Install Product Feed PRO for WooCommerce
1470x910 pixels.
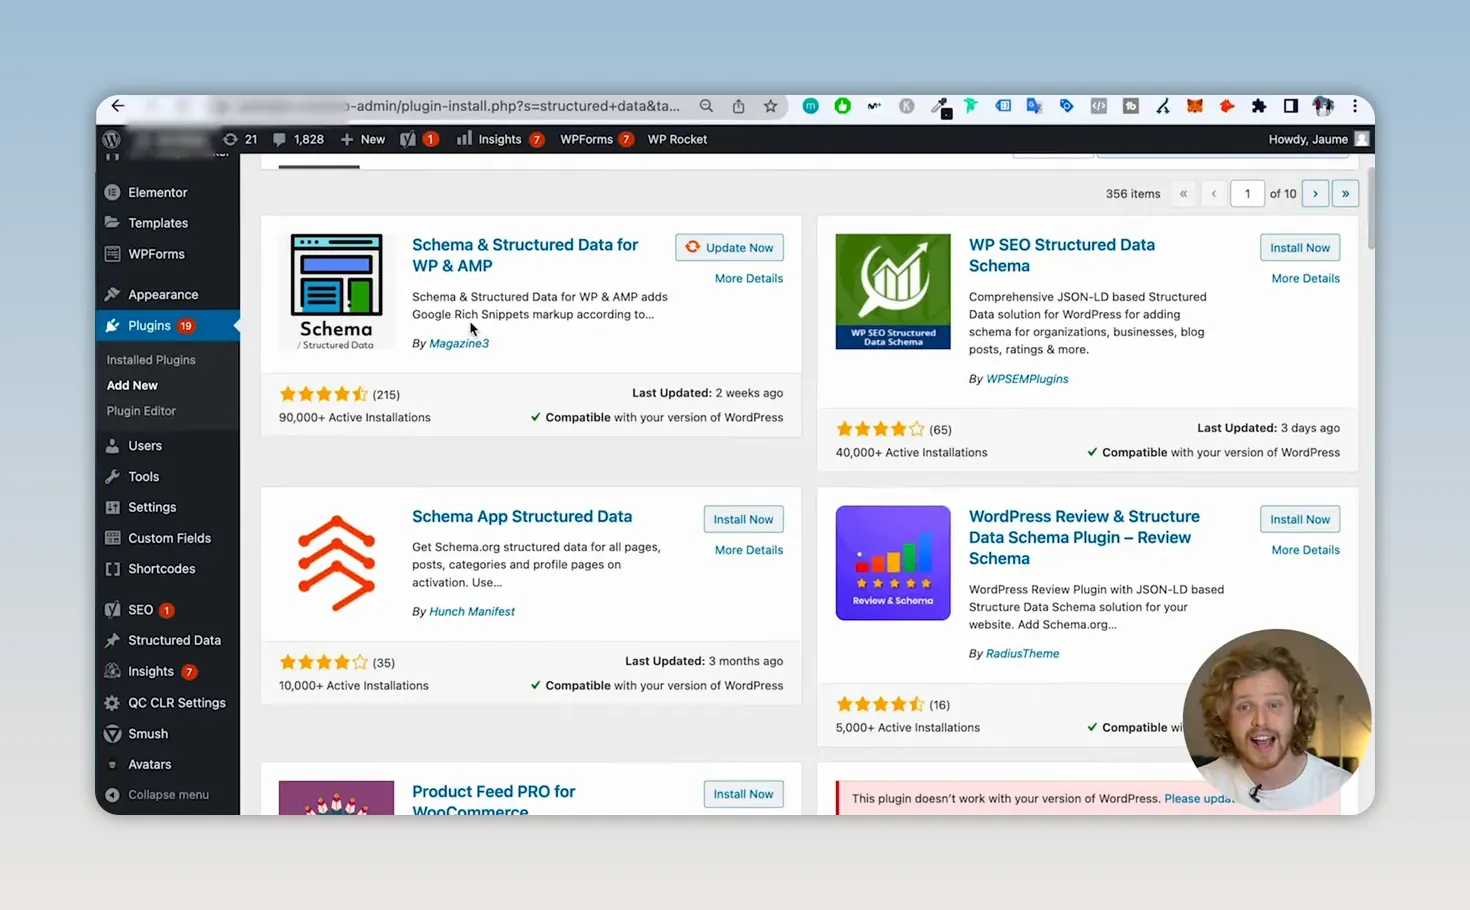pos(743,795)
